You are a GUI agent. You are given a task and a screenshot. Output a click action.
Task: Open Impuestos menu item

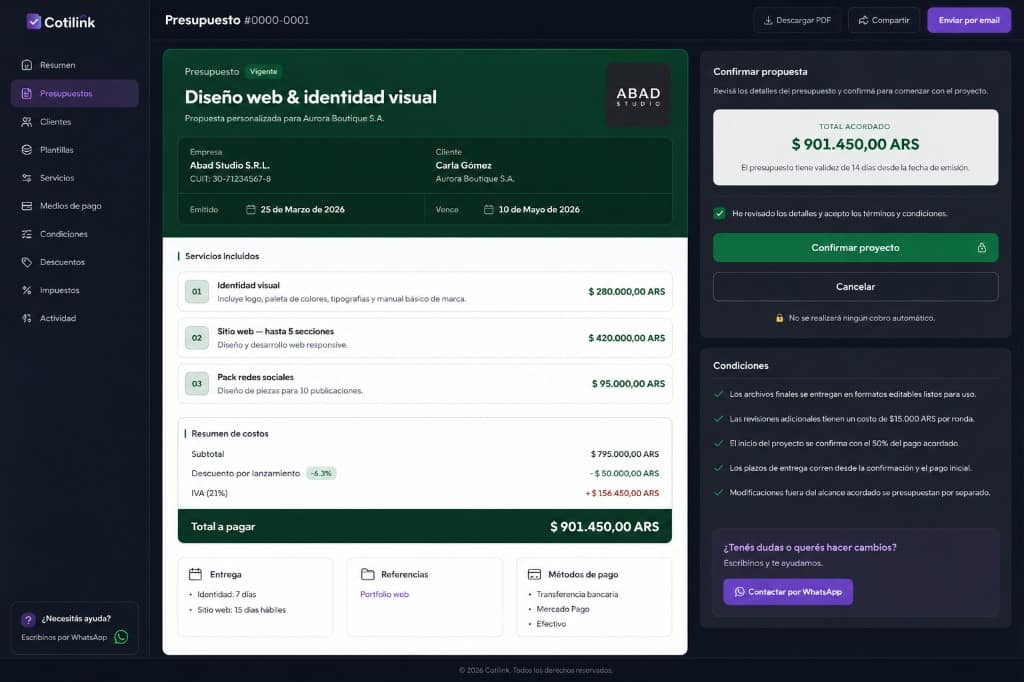pos(74,290)
